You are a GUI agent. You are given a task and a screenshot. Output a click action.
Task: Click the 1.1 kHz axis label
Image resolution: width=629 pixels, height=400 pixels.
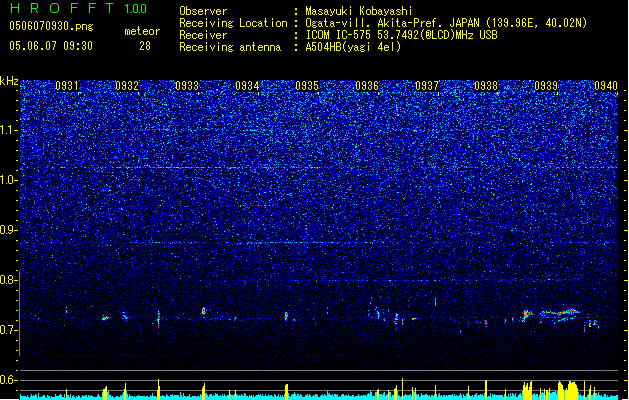click(x=9, y=130)
